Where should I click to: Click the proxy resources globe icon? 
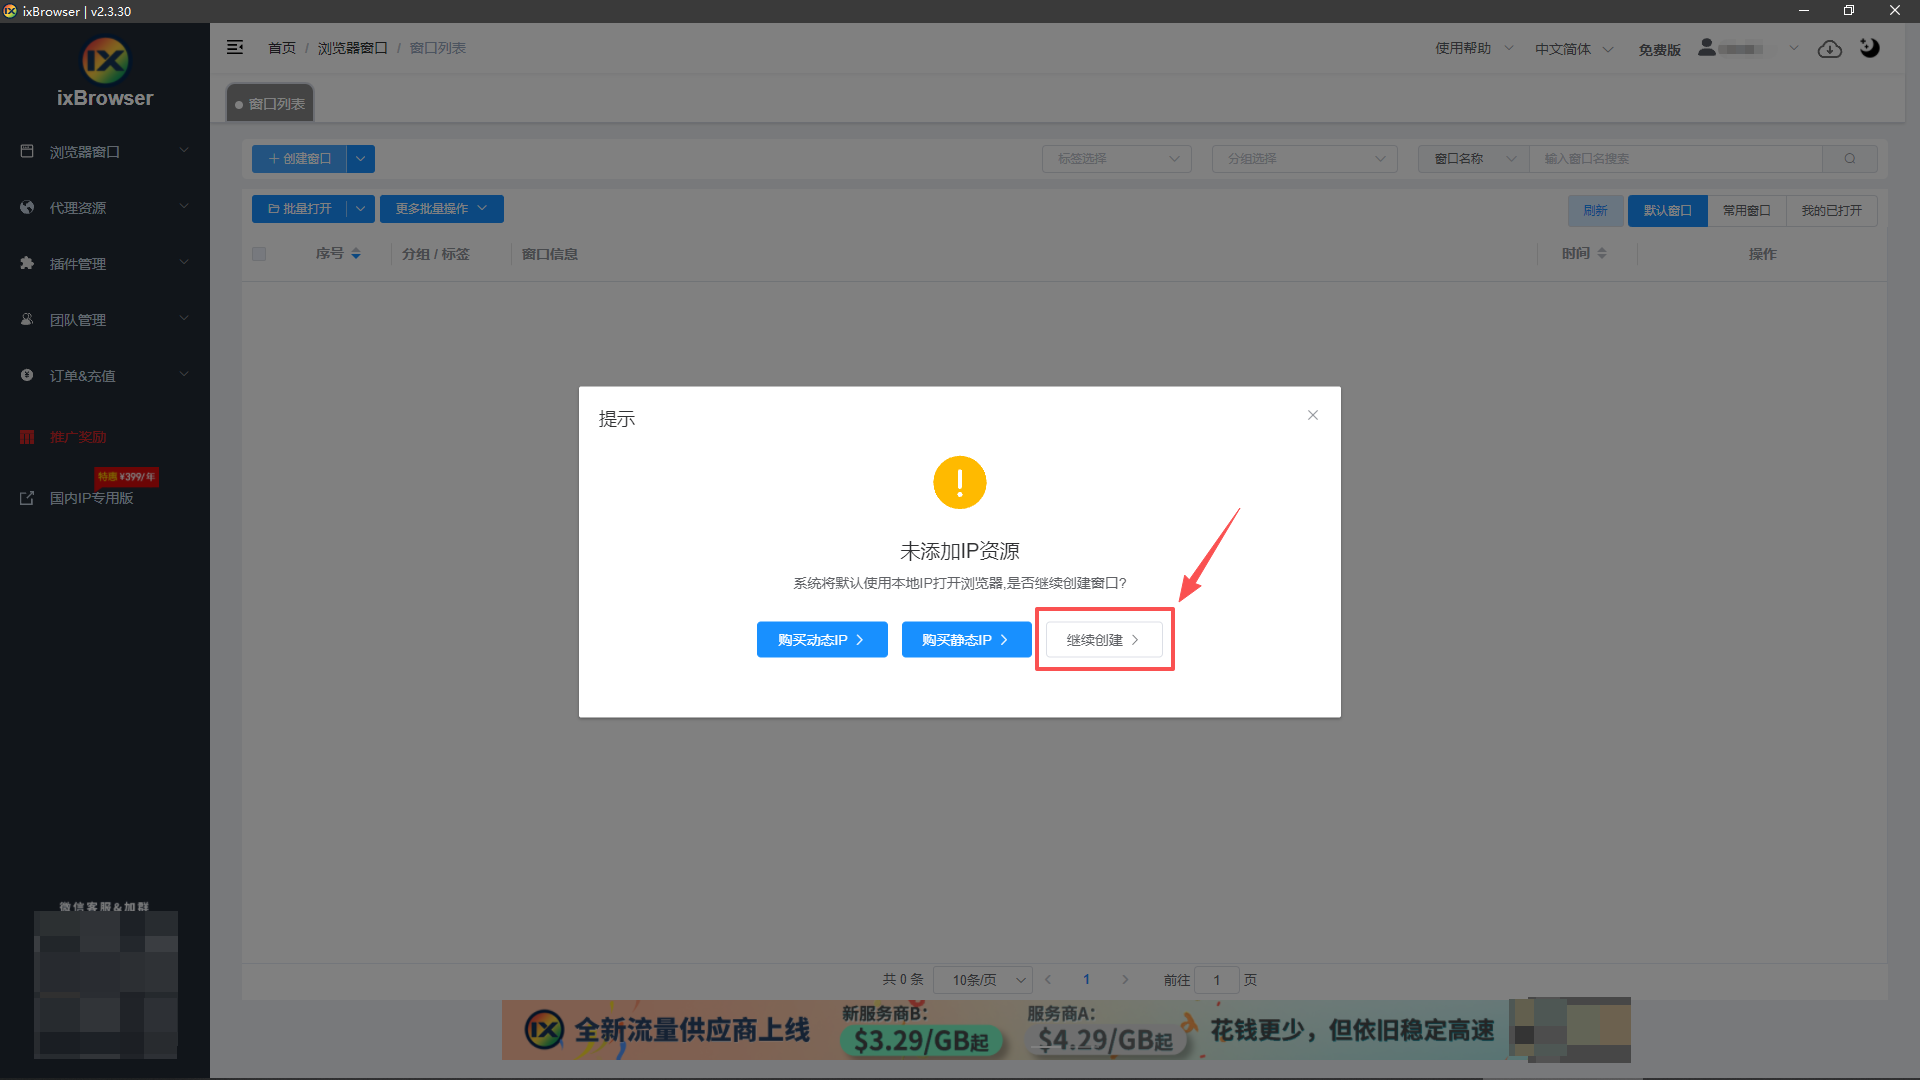point(27,207)
